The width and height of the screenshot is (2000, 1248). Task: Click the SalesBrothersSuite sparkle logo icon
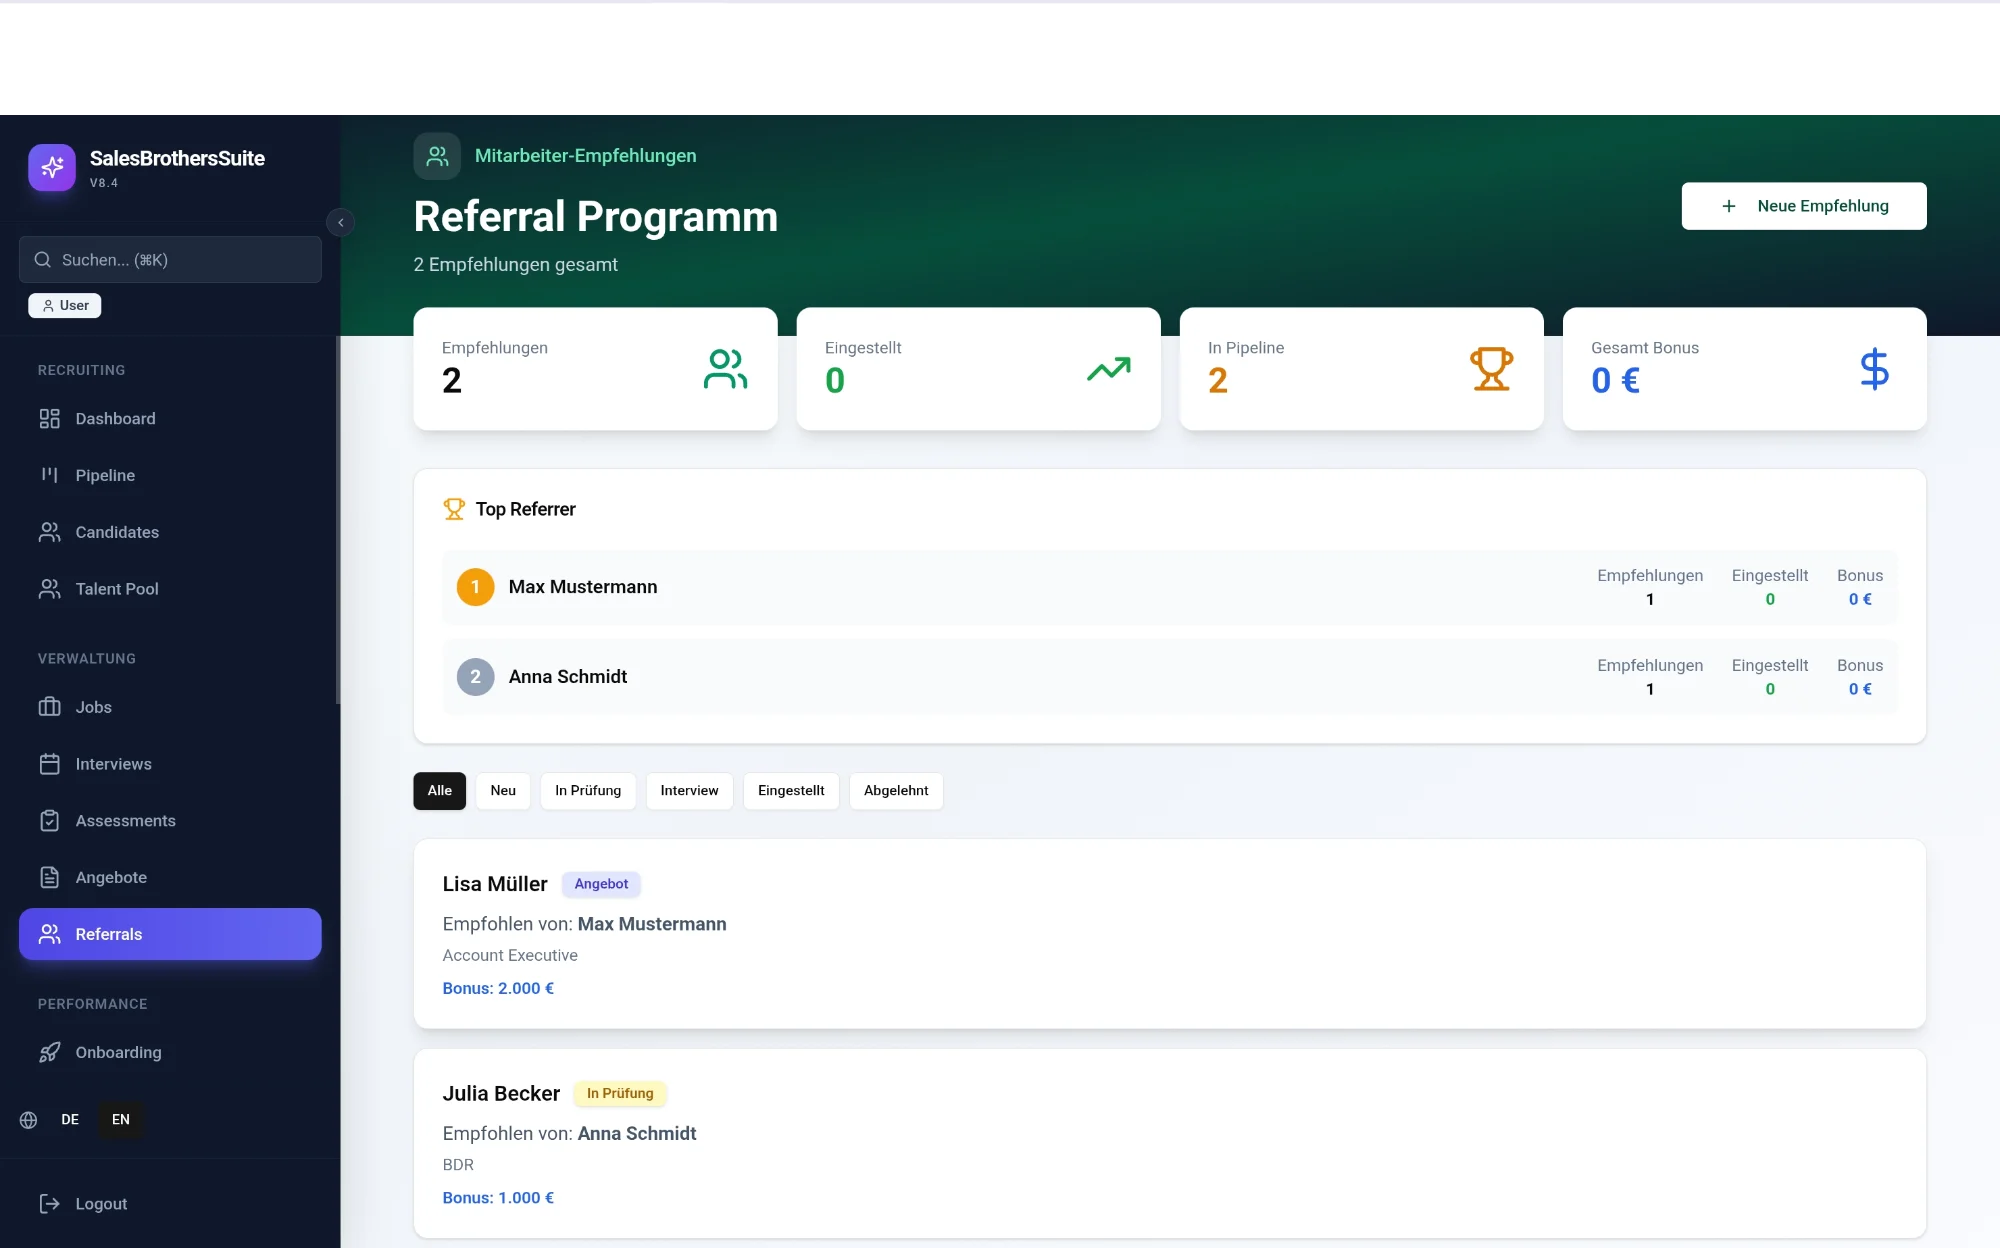52,167
